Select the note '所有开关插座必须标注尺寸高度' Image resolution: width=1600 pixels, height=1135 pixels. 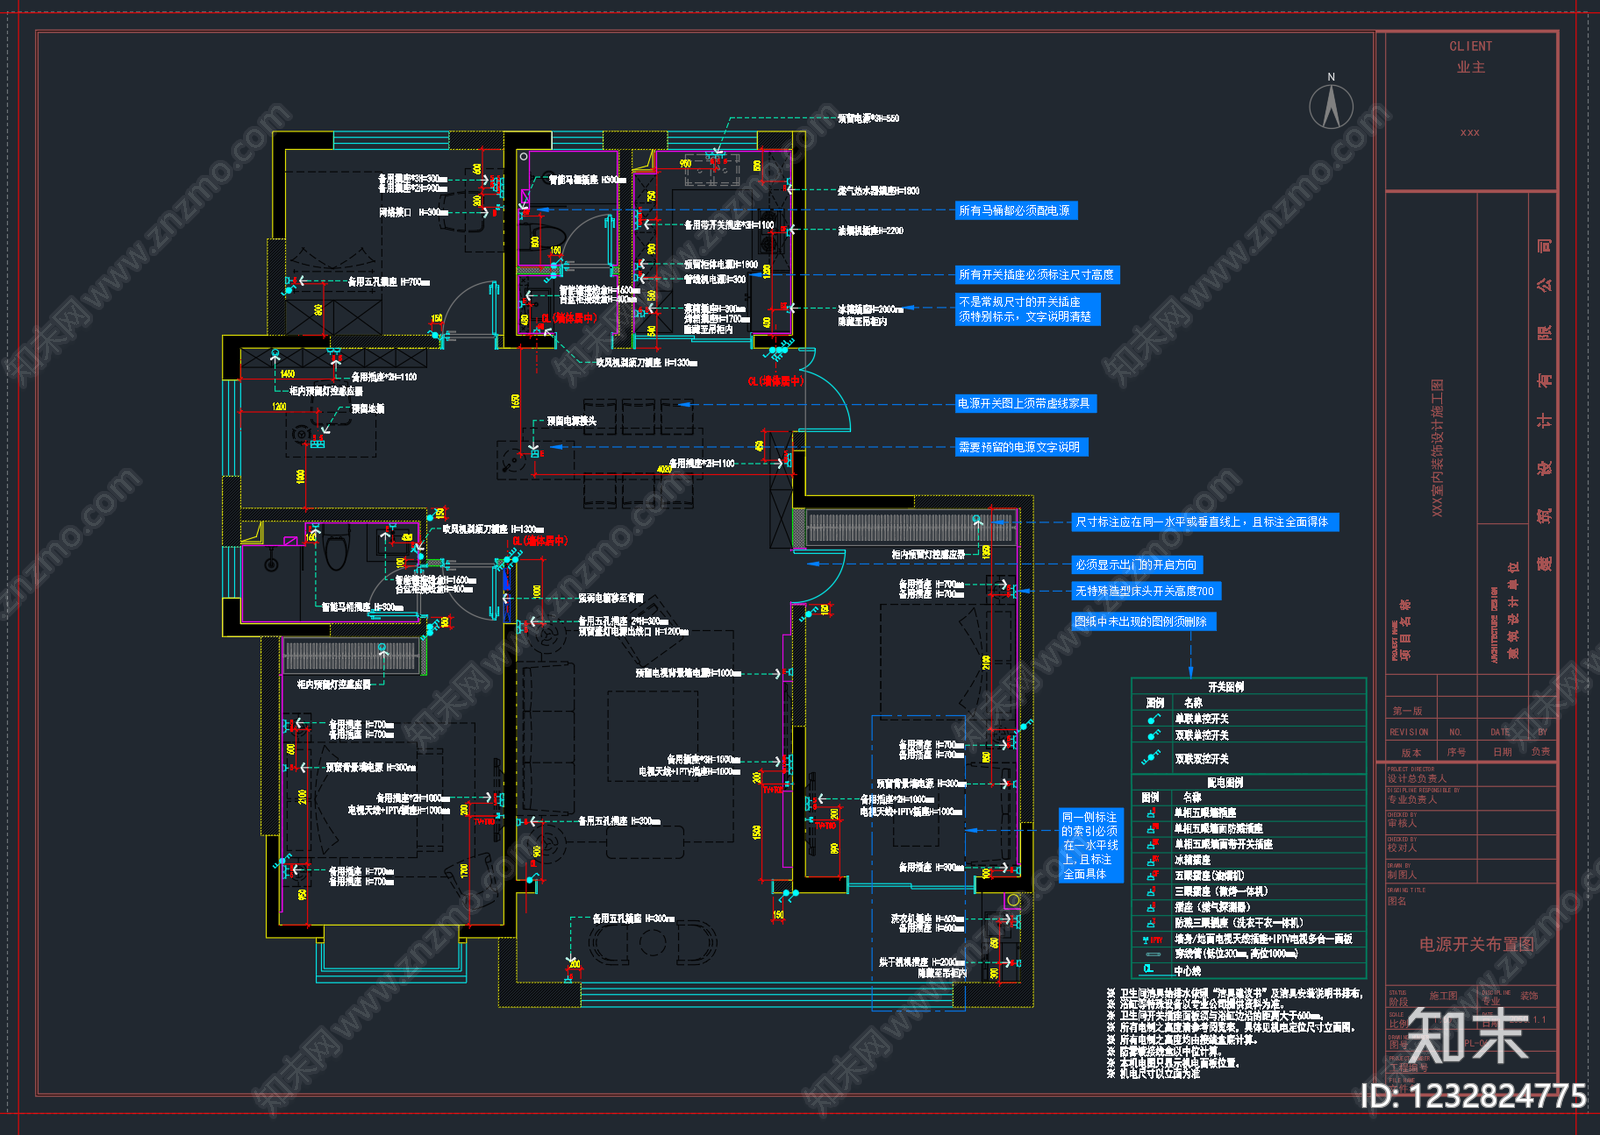1037,275
